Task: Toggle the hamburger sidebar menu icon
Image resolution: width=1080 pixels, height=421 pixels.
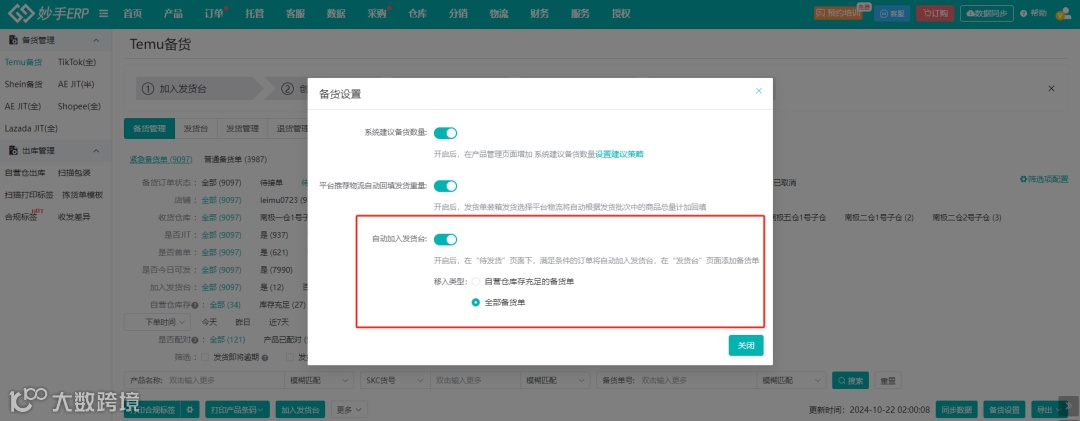Action: pos(103,13)
